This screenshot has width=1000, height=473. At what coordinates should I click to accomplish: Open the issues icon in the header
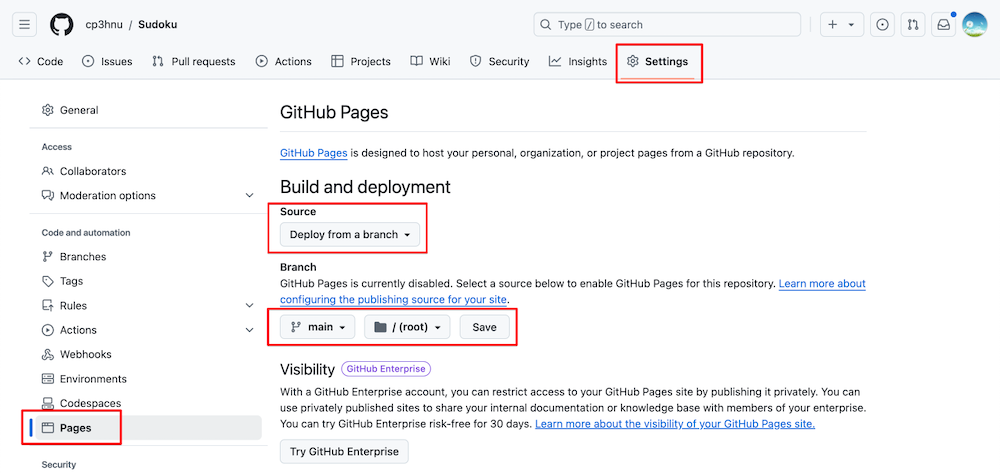coord(883,25)
